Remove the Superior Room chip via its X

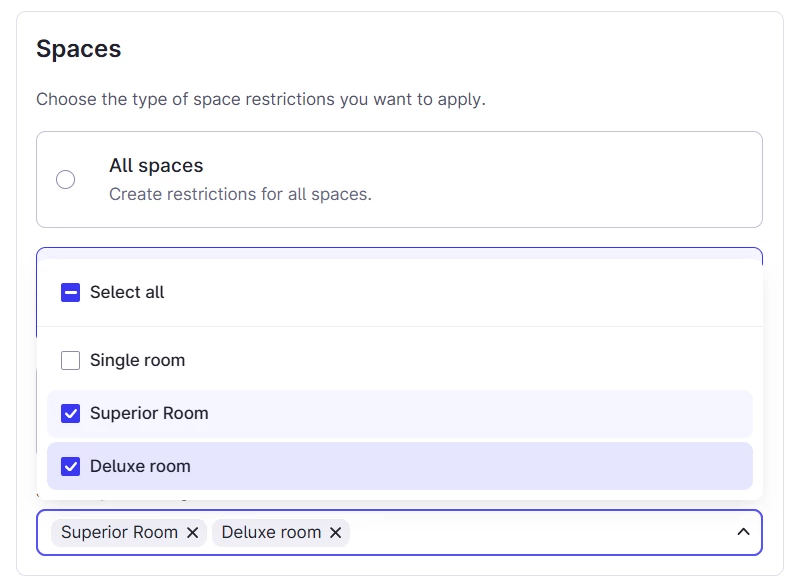click(192, 533)
